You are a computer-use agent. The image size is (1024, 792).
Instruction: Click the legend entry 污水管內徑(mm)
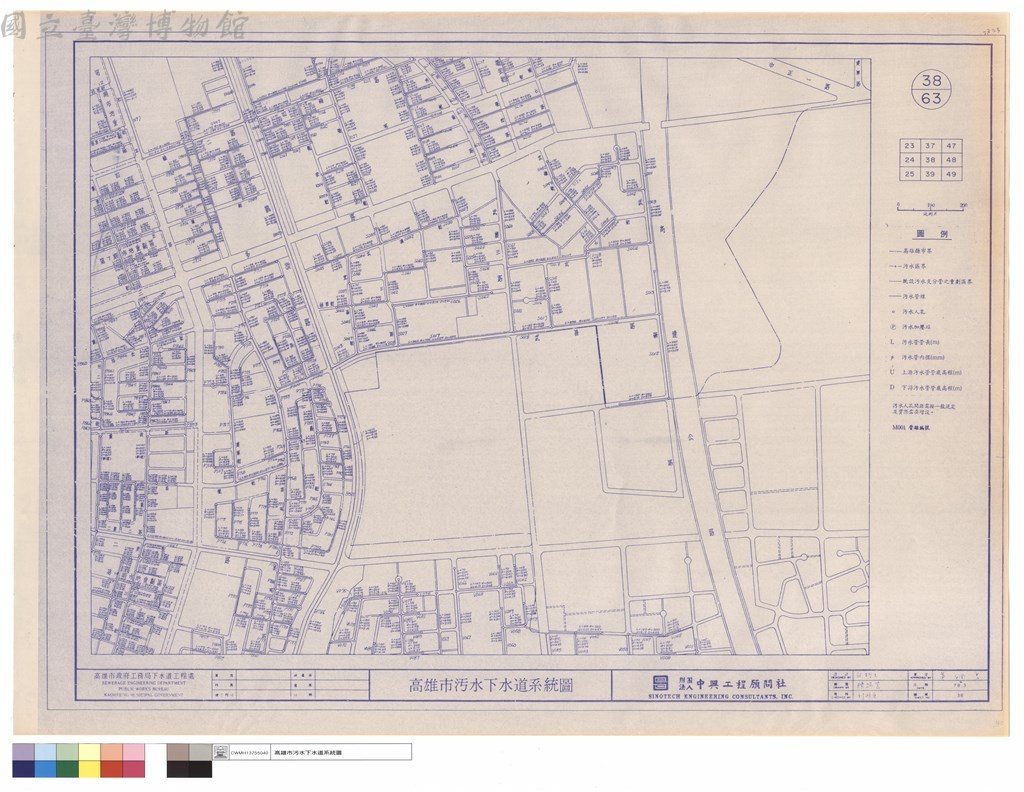click(x=923, y=358)
